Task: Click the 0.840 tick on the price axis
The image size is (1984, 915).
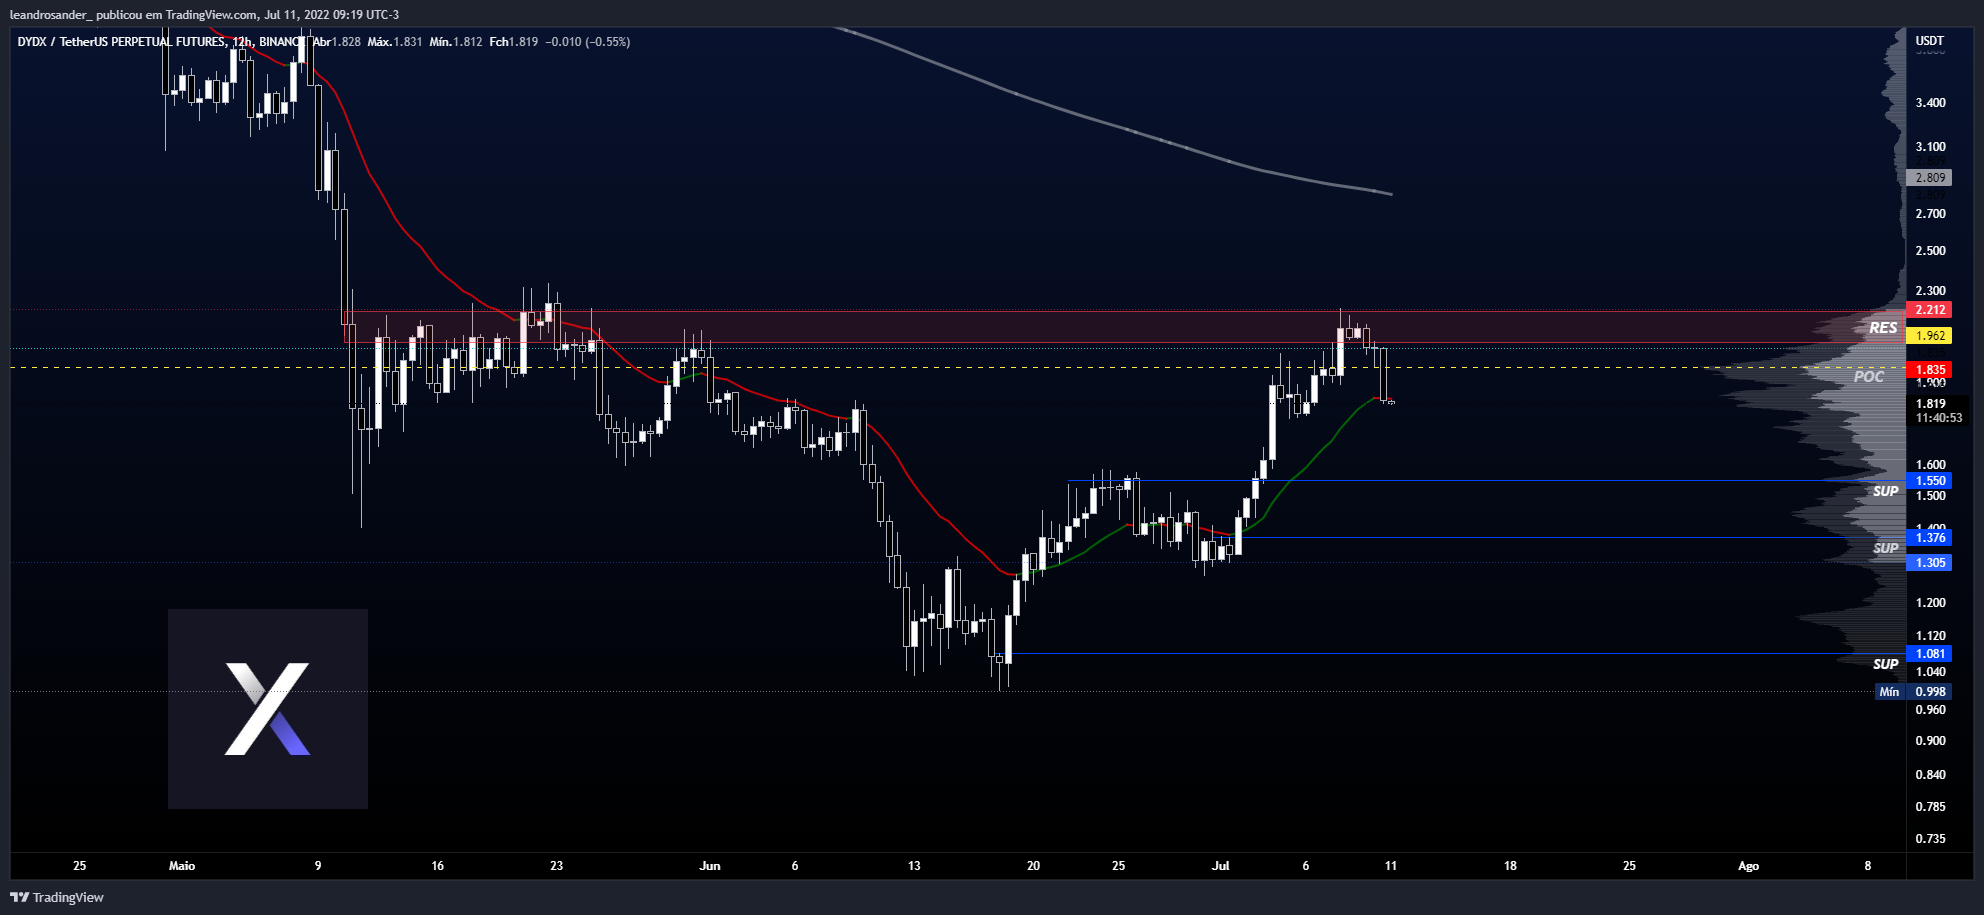Action: click(1931, 775)
